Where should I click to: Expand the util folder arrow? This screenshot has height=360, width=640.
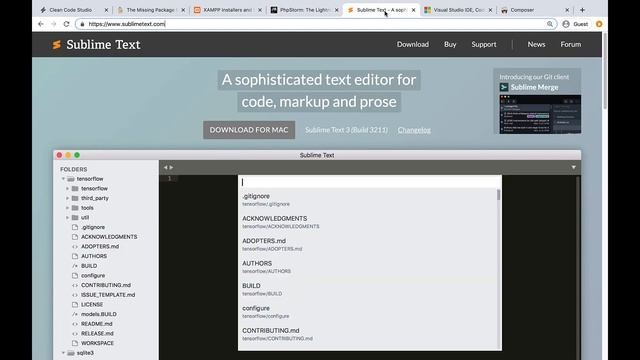[x=67, y=218]
